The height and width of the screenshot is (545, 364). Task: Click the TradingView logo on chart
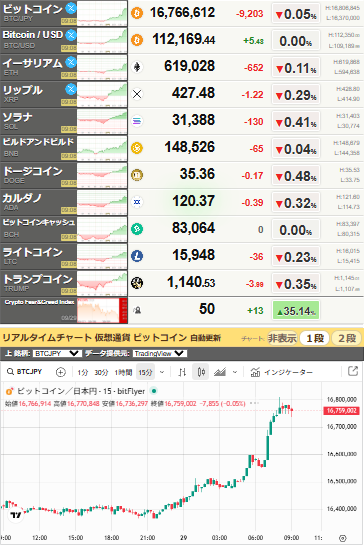pyautogui.click(x=16, y=515)
